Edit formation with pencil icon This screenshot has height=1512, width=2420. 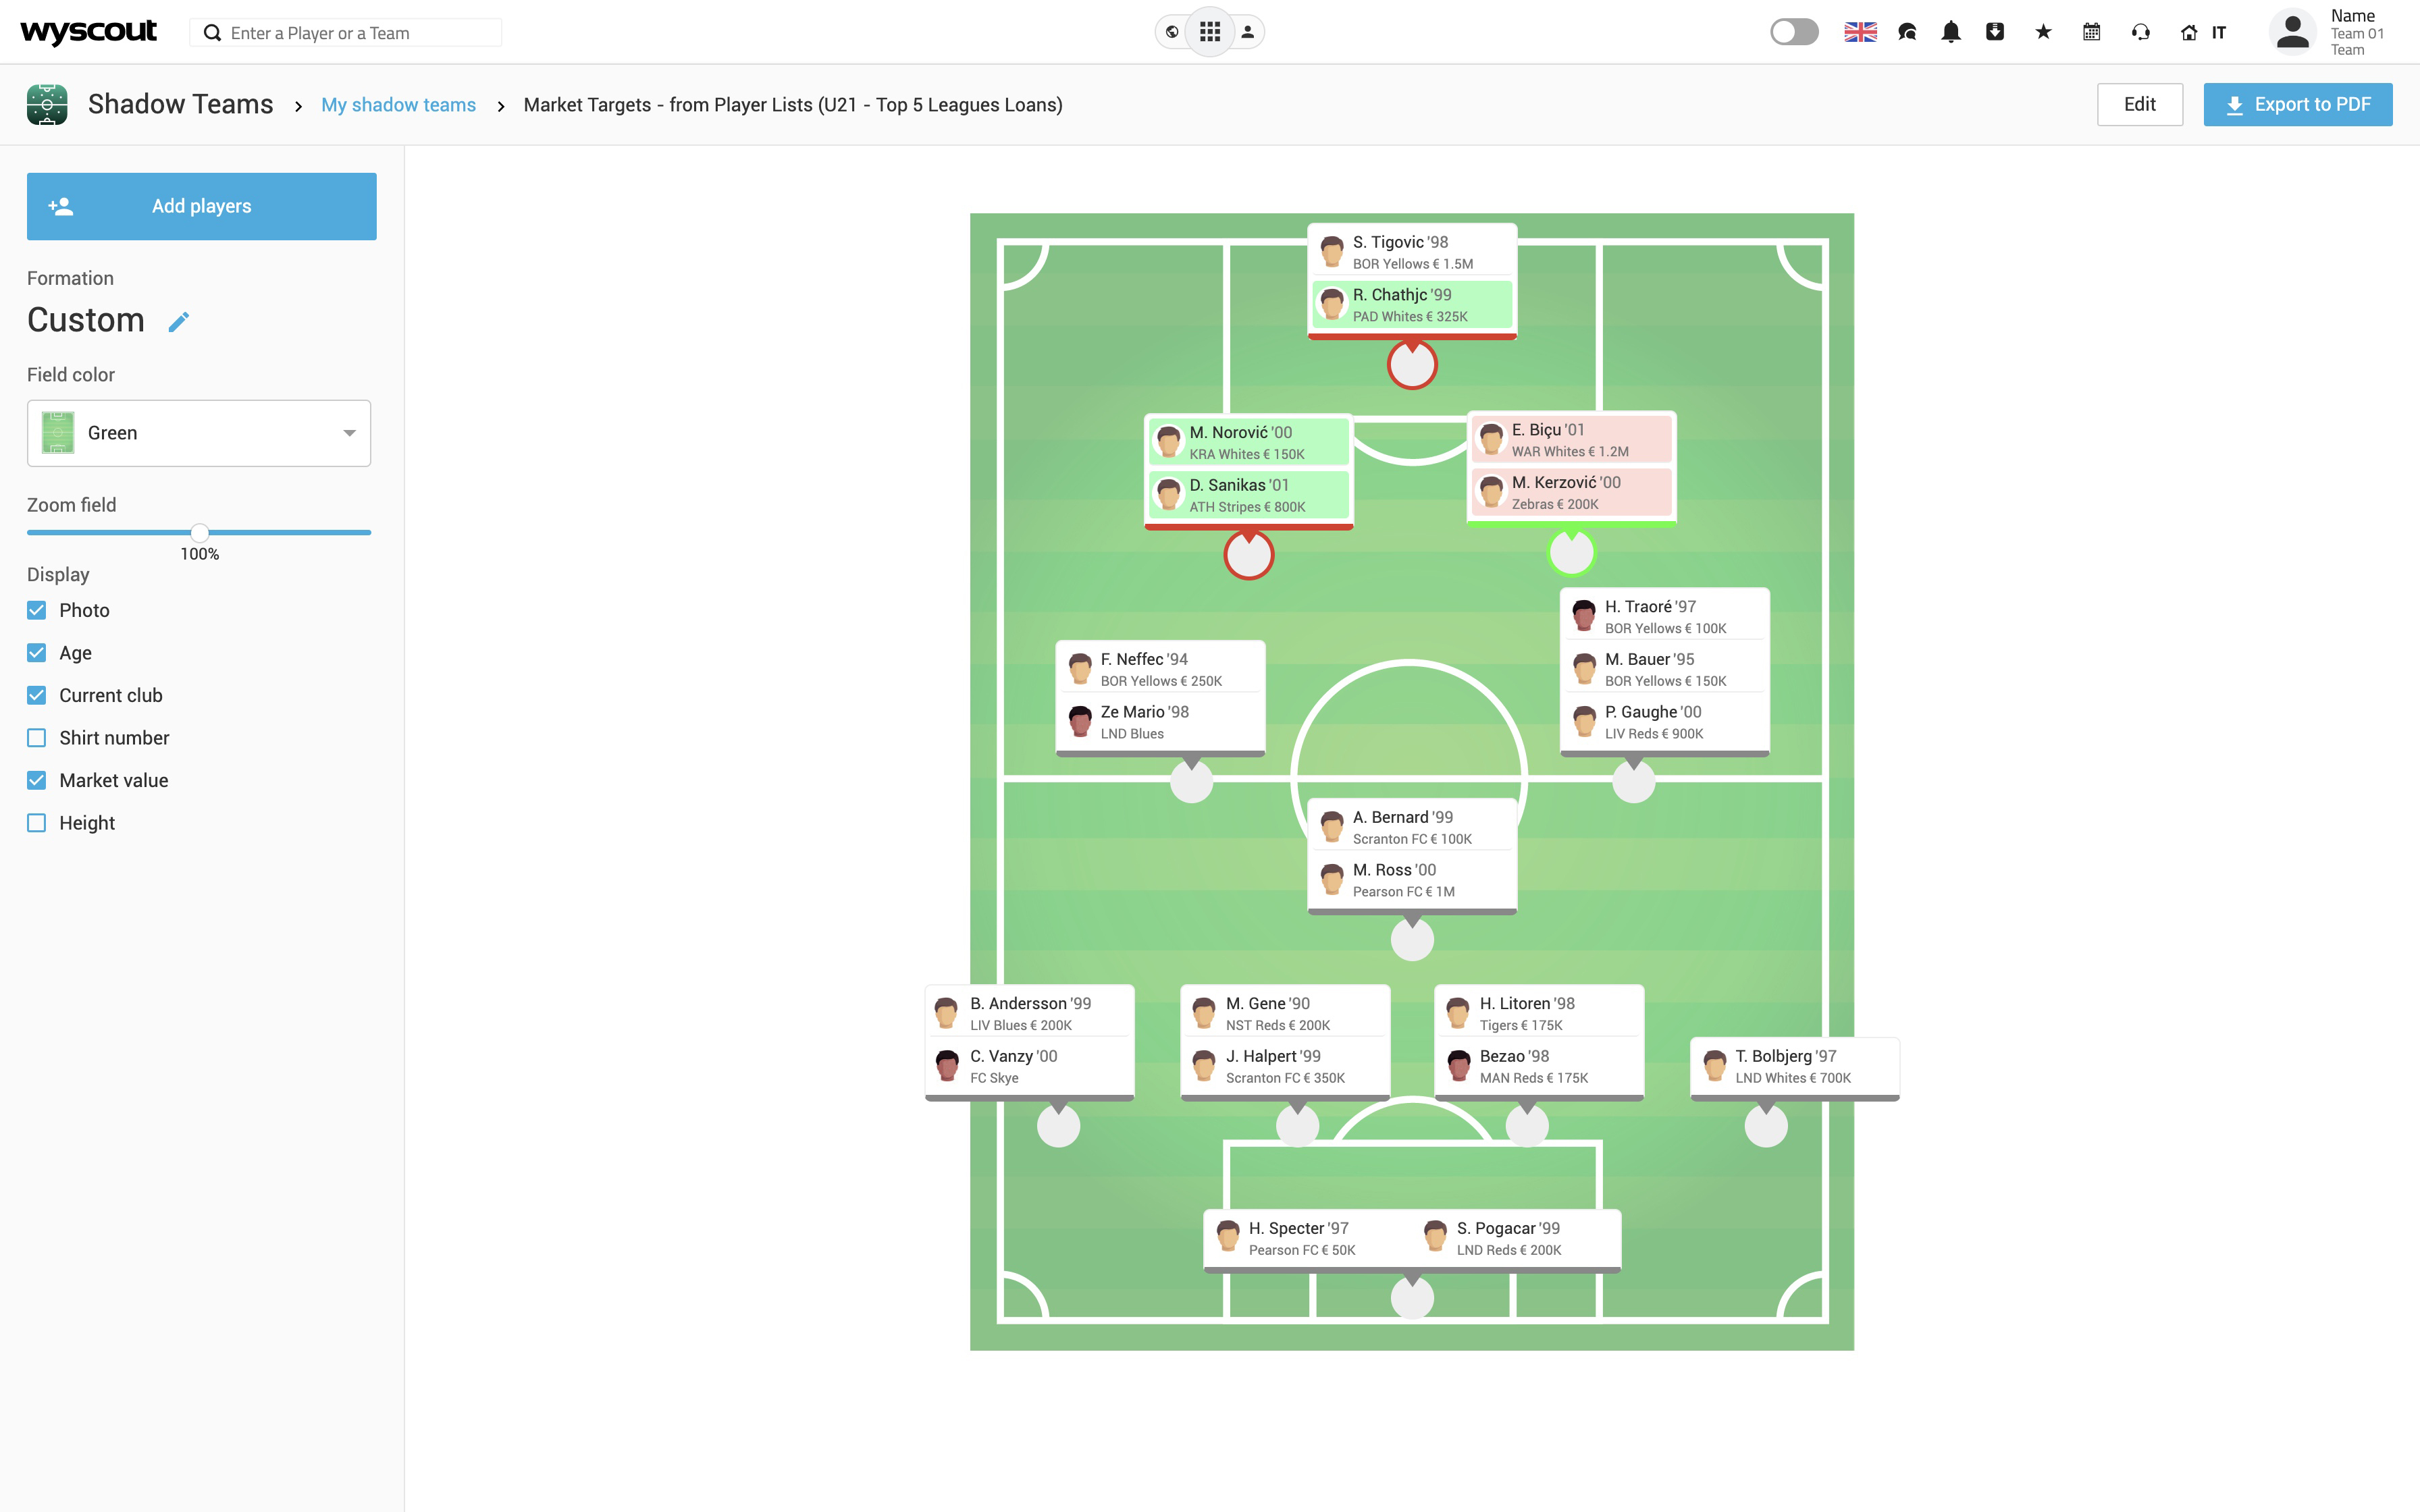tap(179, 322)
